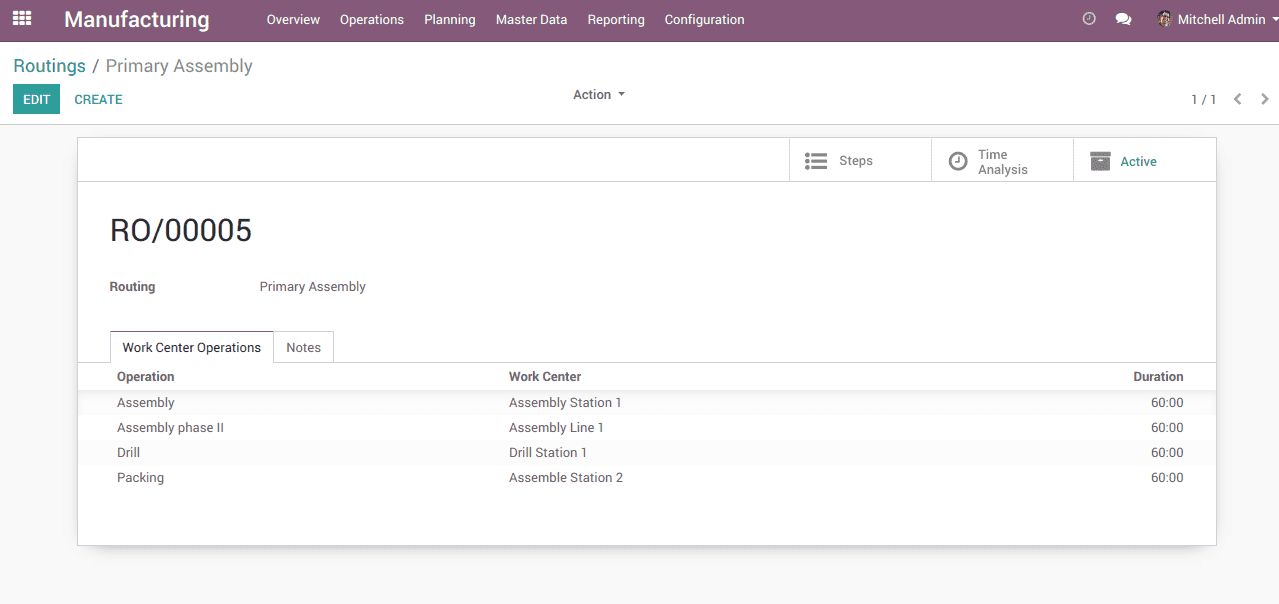The image size is (1279, 604).
Task: Sort by Operation column header
Action: (x=146, y=377)
